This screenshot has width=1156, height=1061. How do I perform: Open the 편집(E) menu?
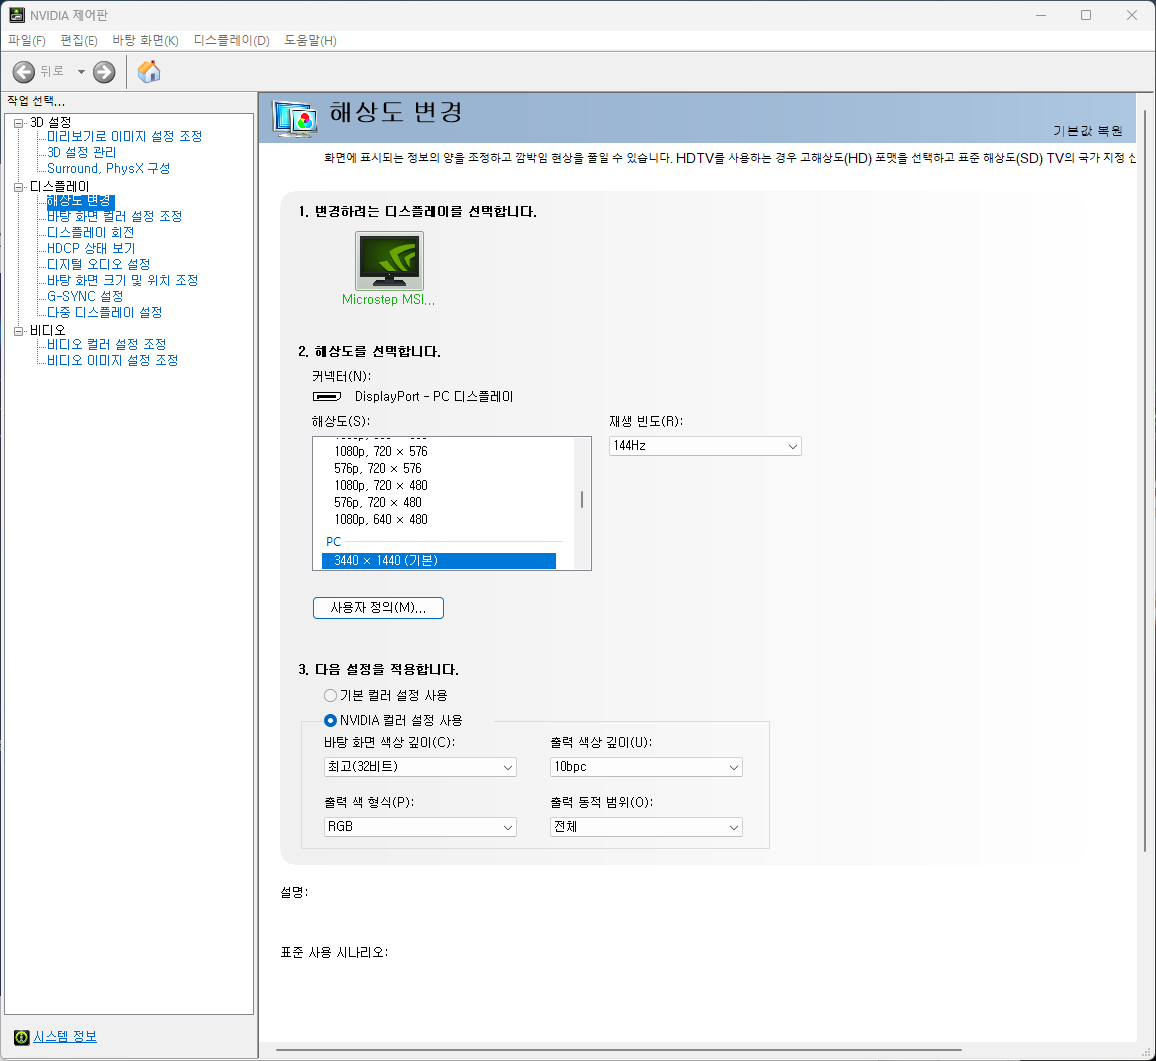[x=79, y=41]
